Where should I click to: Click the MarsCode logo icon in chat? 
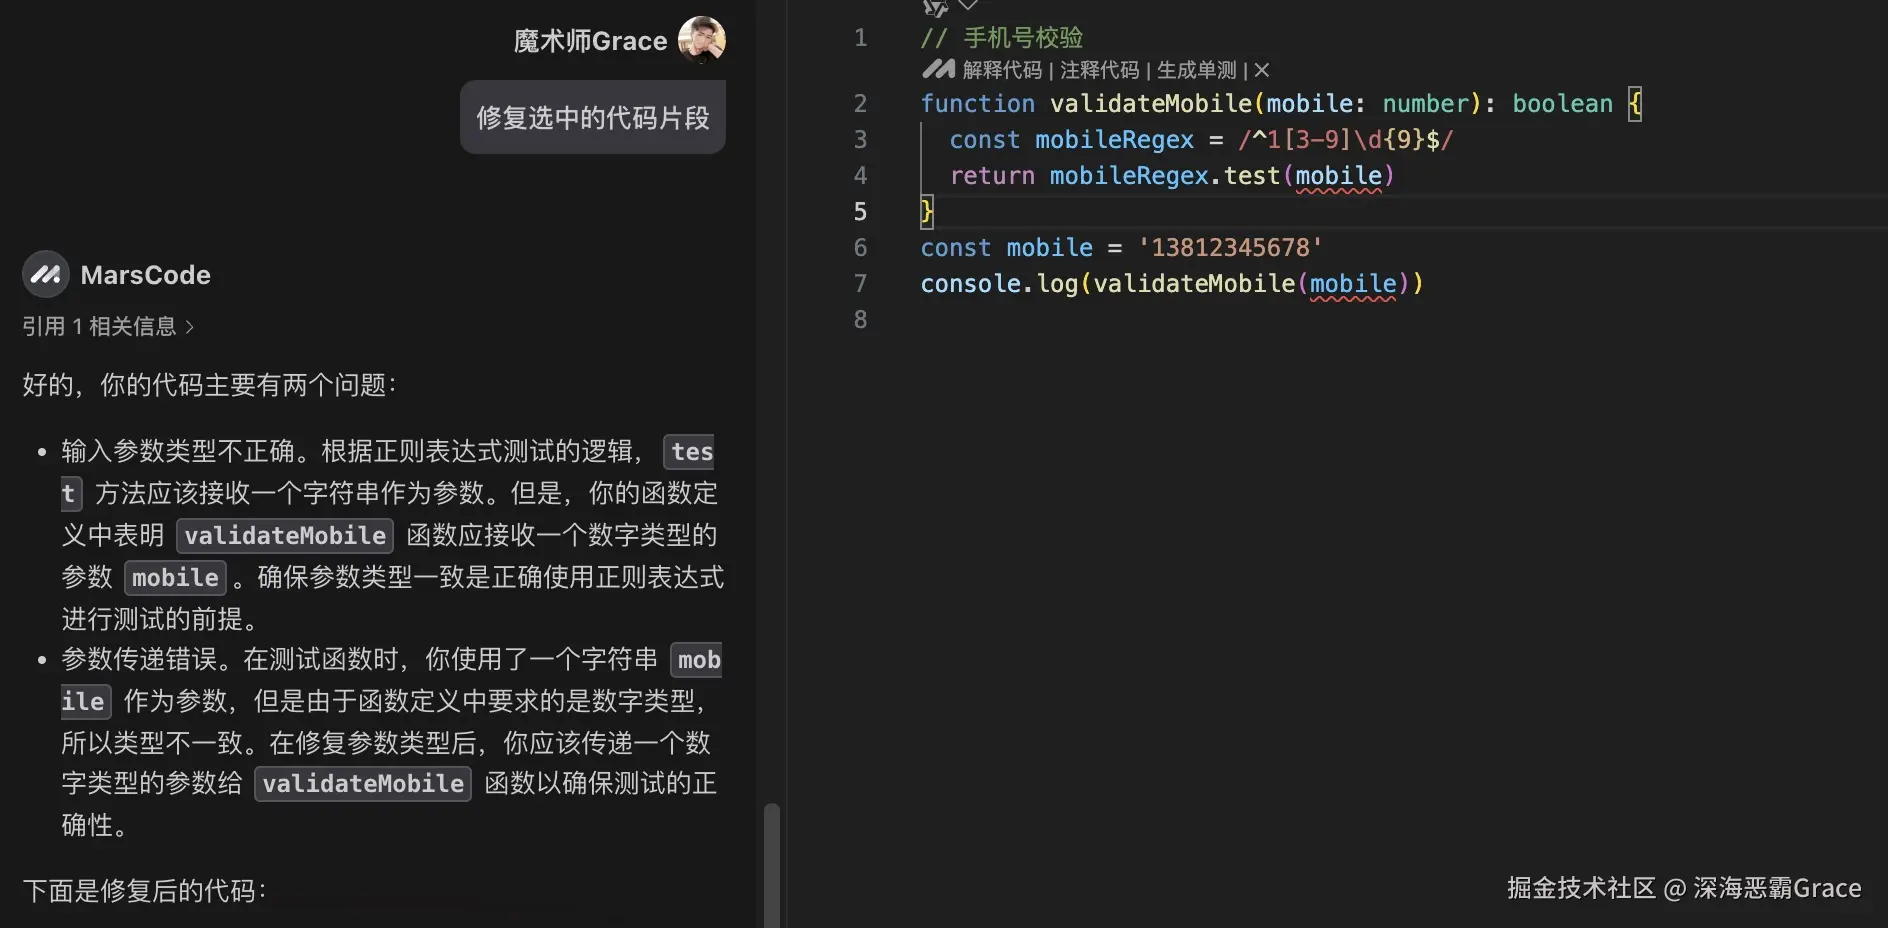[x=46, y=274]
